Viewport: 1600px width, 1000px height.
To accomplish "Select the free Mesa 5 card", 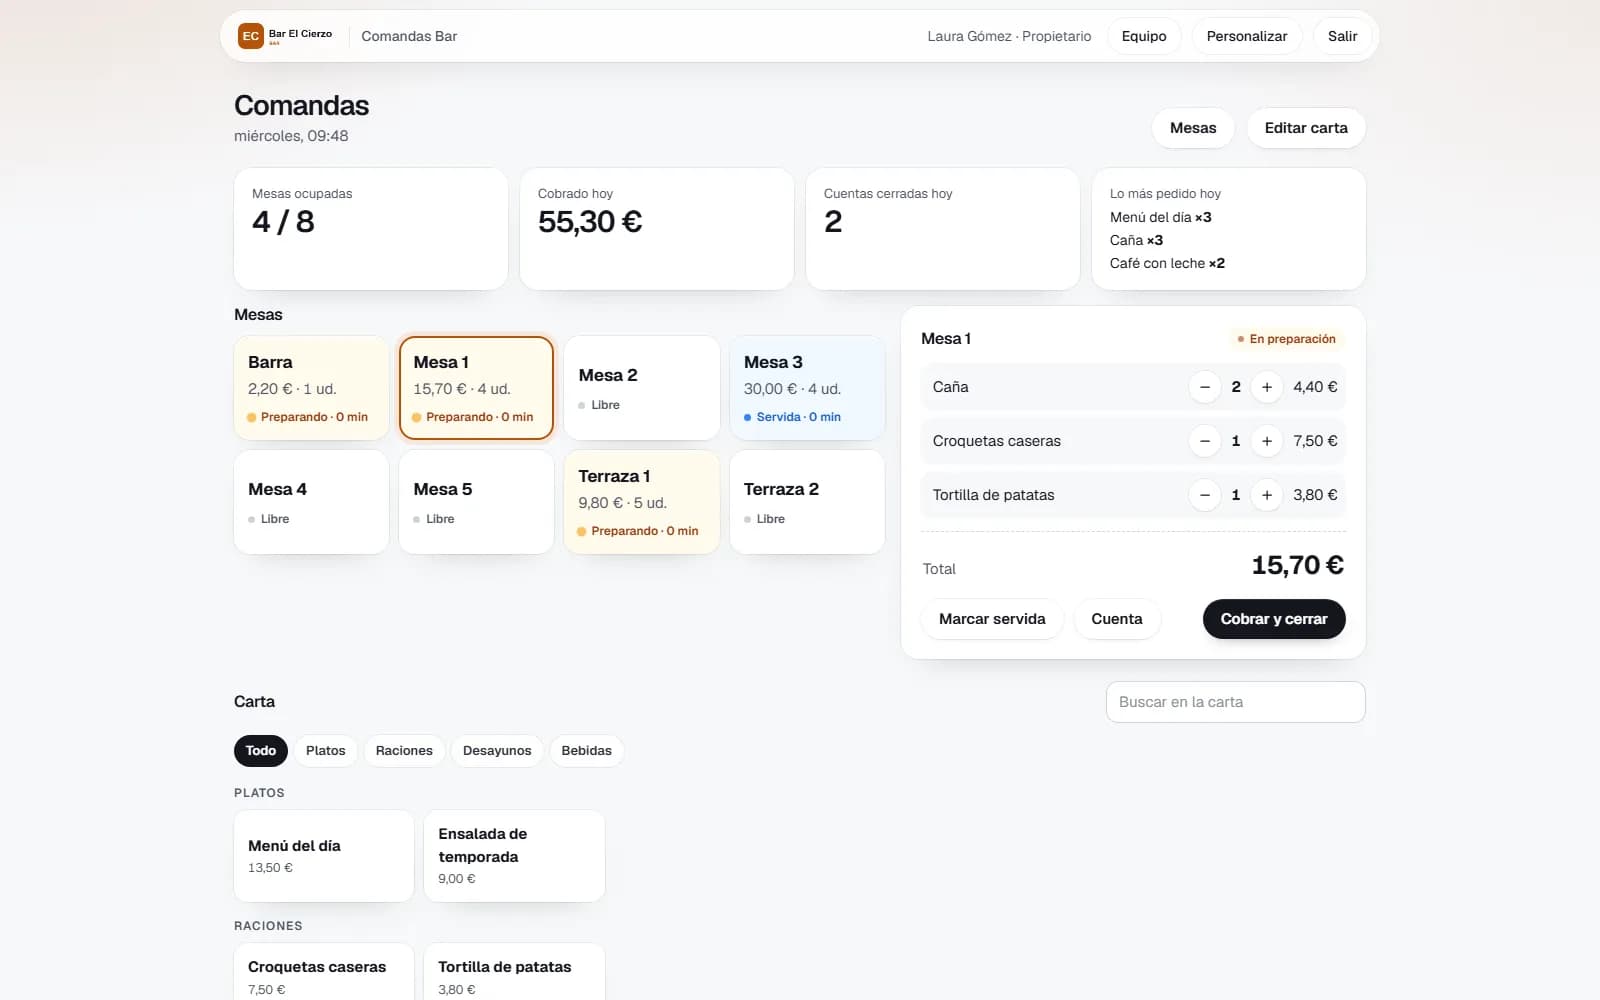I will click(x=476, y=502).
